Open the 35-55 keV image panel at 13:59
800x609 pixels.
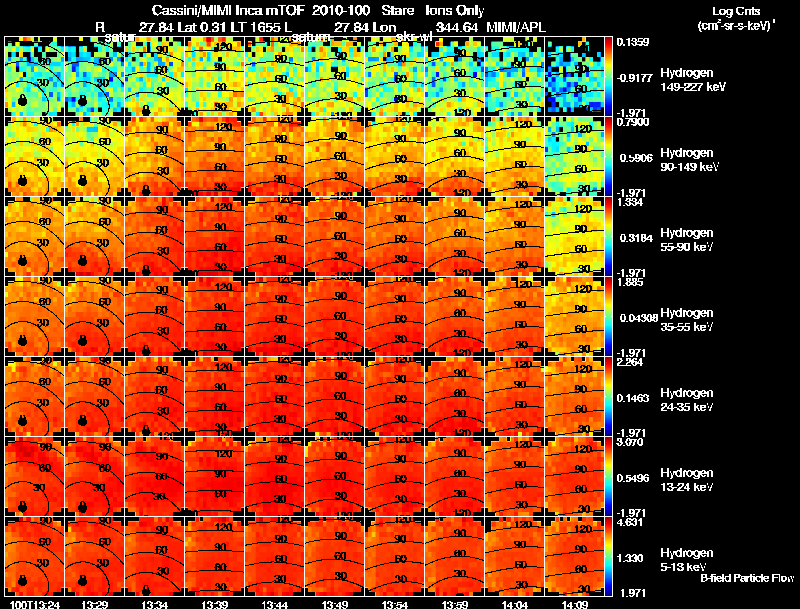455,316
